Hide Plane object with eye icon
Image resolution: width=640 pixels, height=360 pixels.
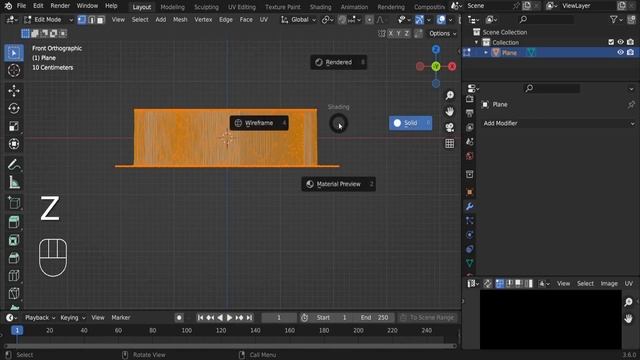[x=620, y=52]
